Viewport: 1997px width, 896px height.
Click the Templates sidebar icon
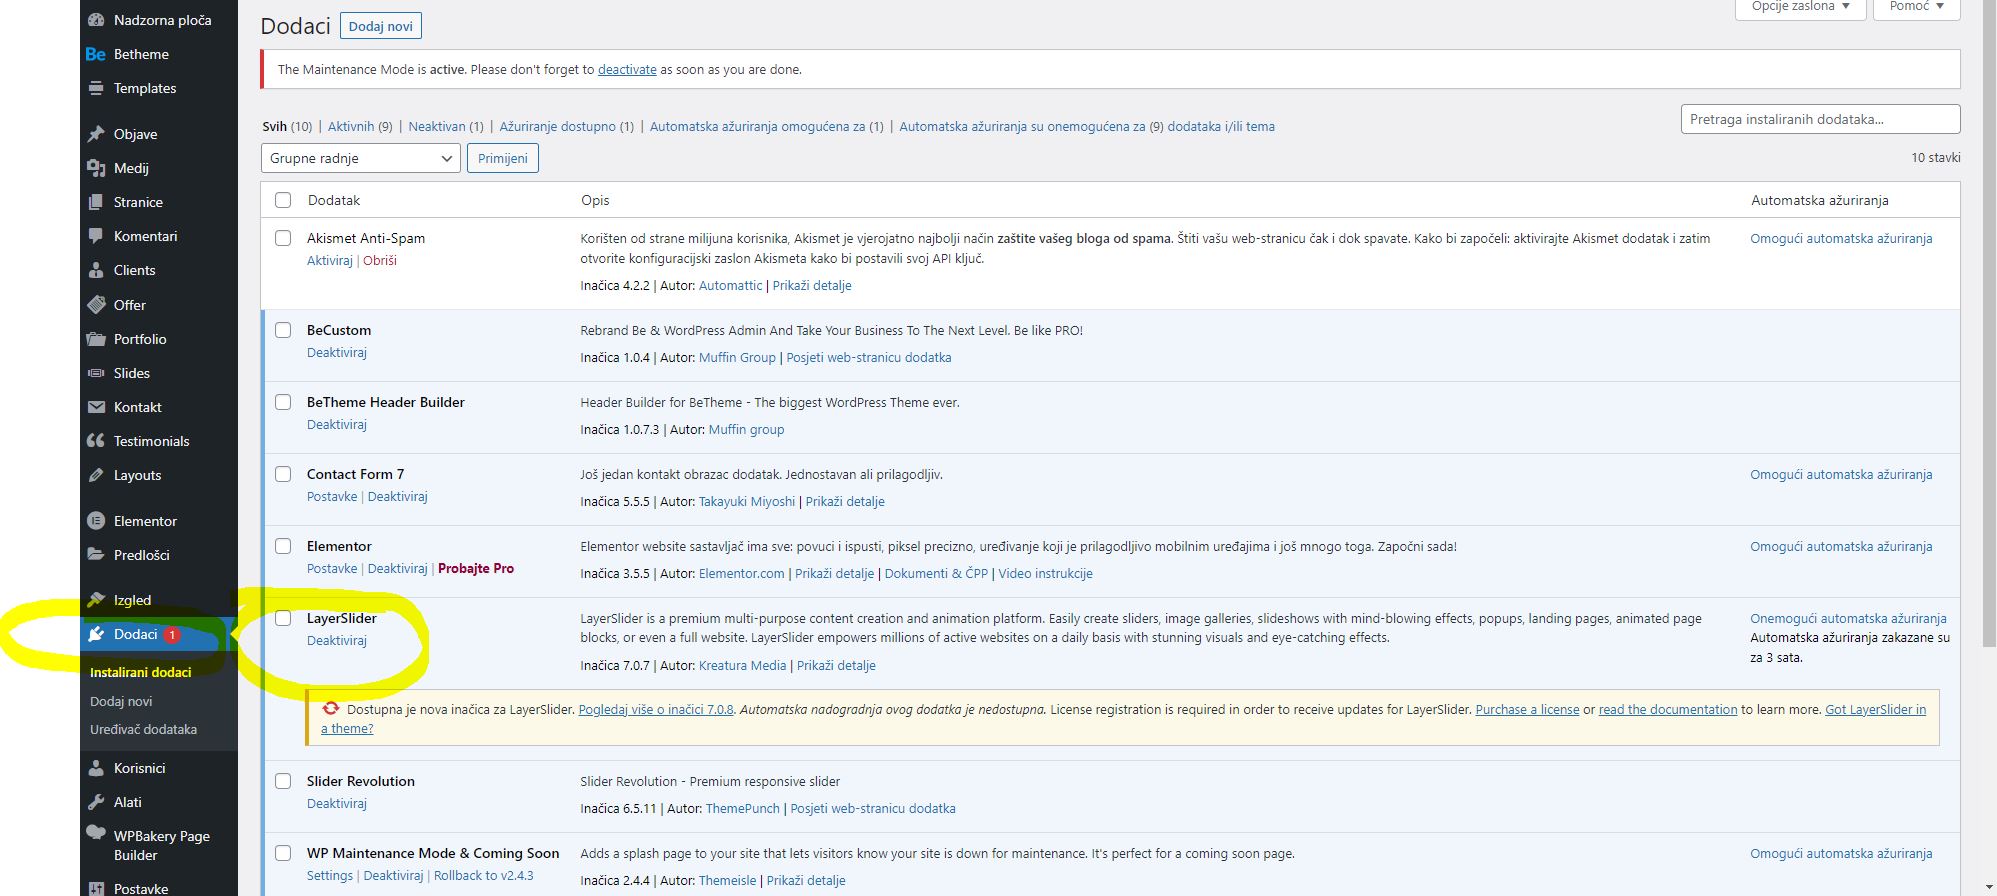96,88
